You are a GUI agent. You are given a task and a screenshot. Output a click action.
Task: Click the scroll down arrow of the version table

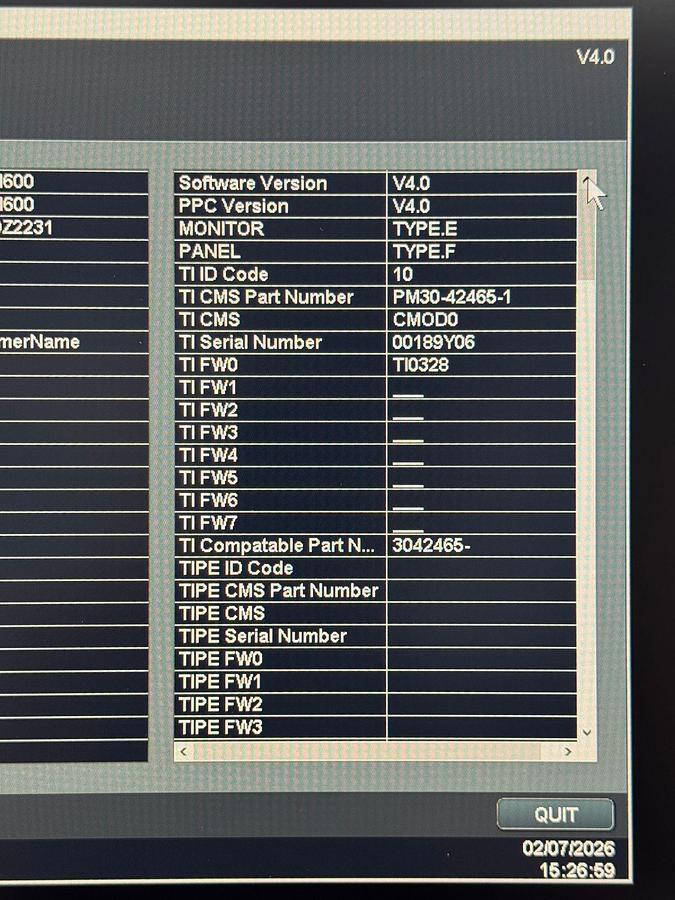click(x=587, y=732)
